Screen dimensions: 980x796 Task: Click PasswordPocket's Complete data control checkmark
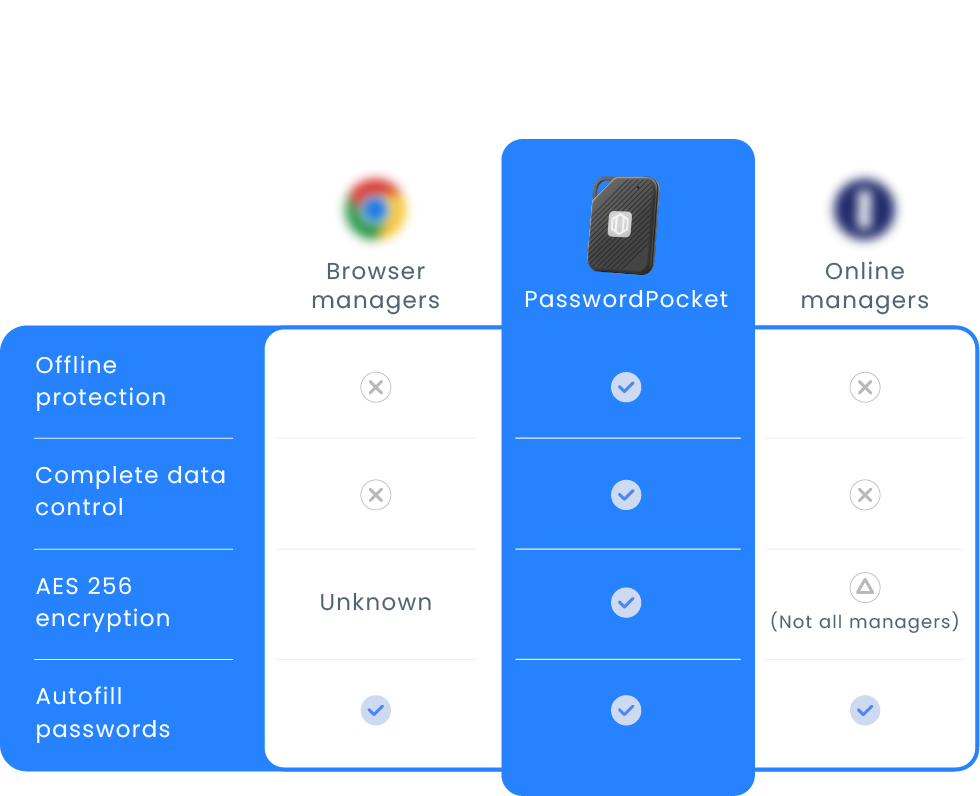tap(626, 495)
